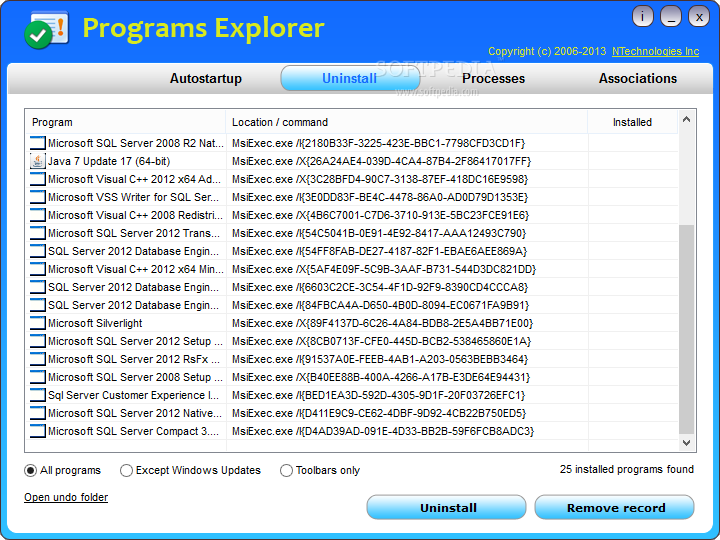Select Microsoft SQL Server 2012 RsFx ... row
This screenshot has height=540, width=720.
pos(352,359)
